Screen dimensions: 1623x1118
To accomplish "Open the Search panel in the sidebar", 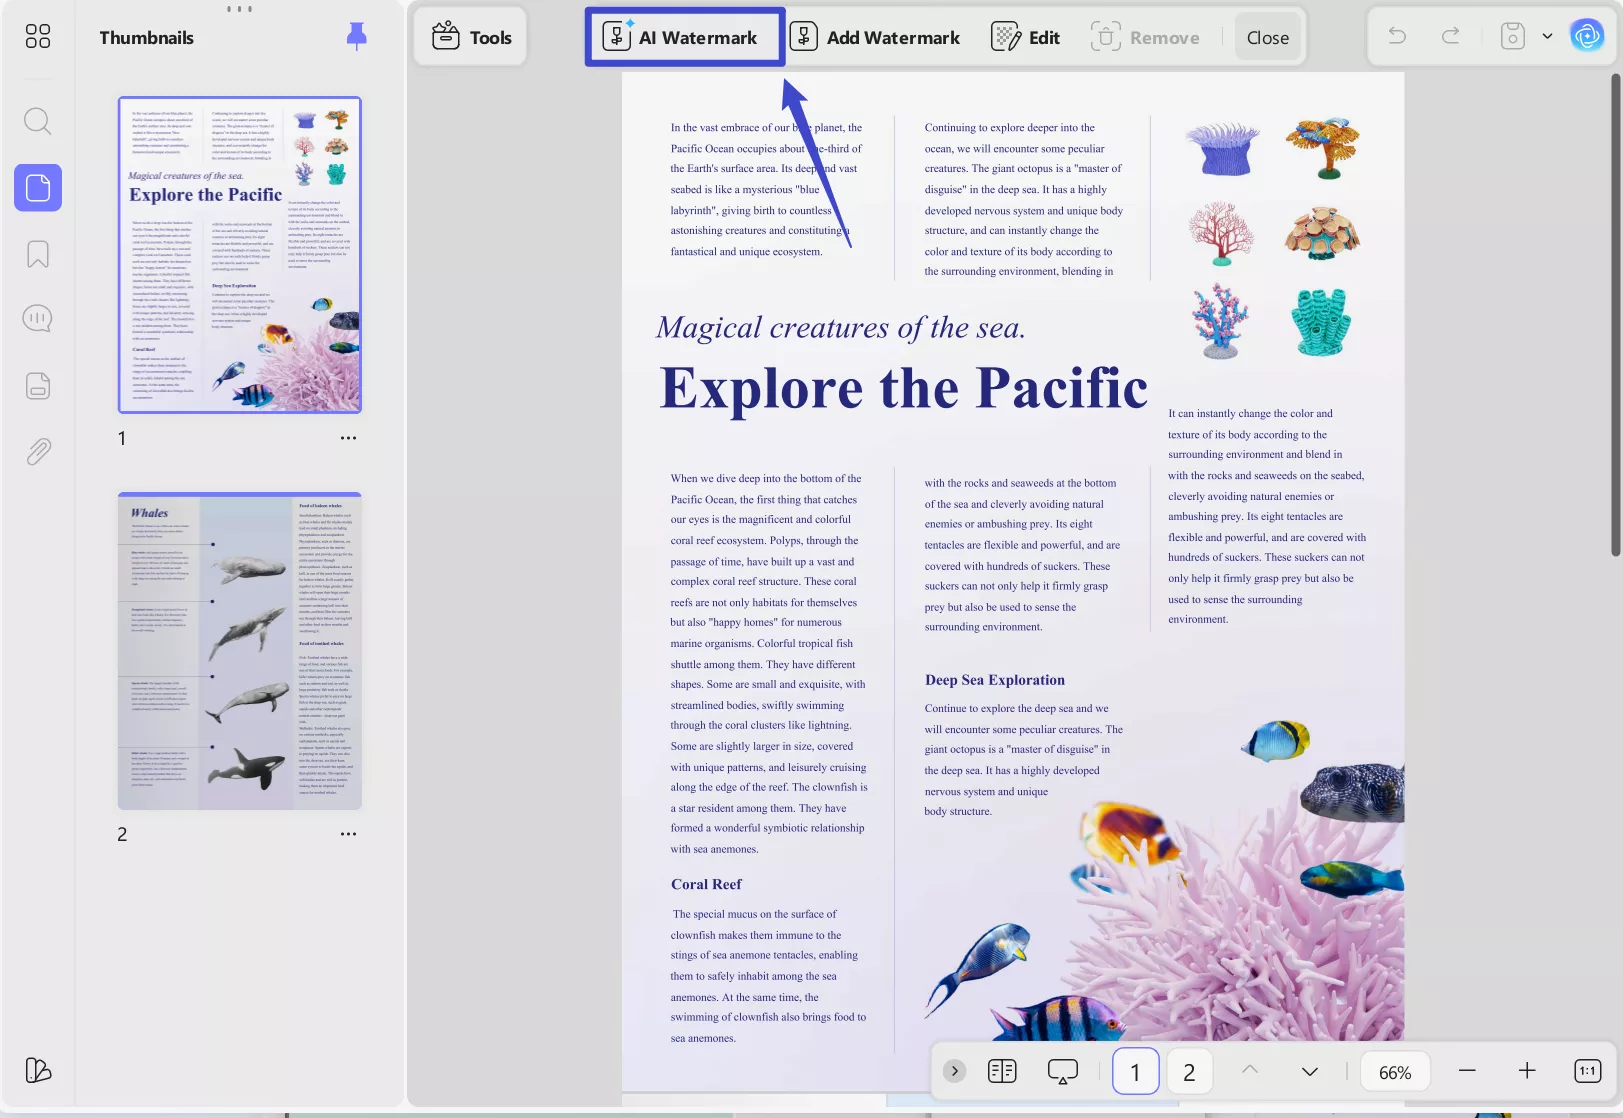I will 37,121.
